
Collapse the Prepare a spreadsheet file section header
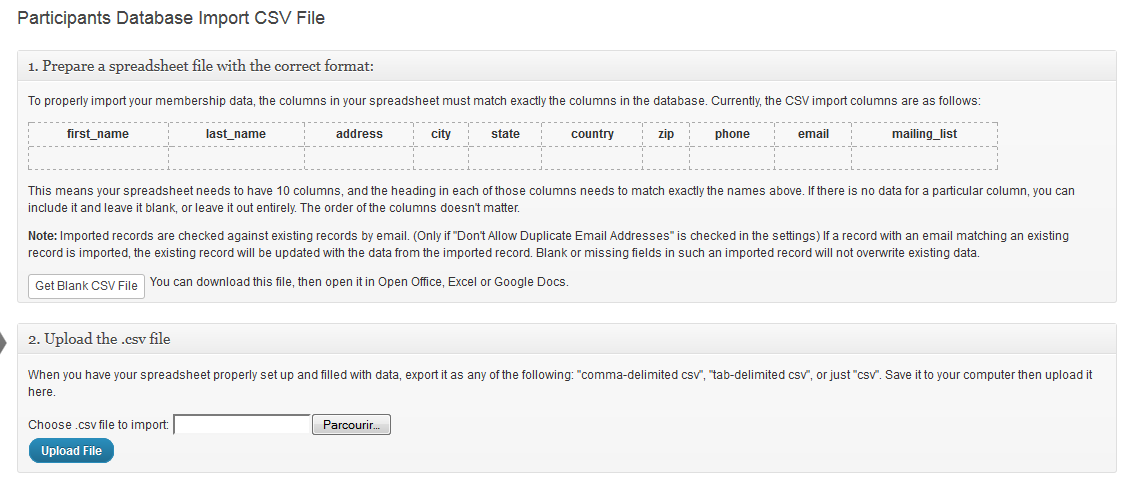click(567, 66)
